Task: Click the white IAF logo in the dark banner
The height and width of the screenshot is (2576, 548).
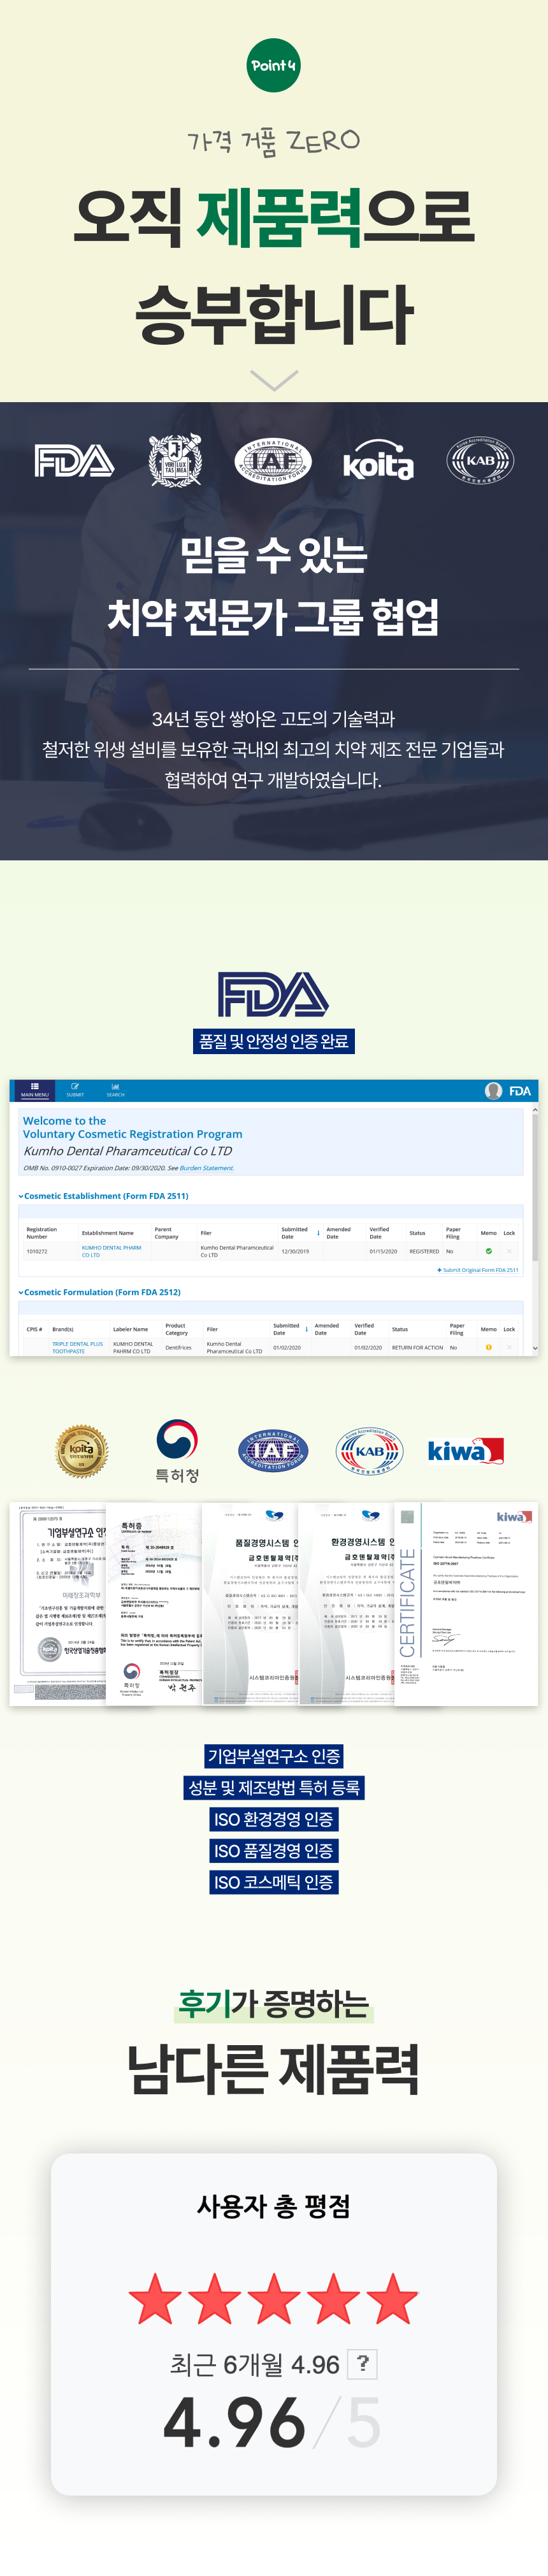Action: 273,461
